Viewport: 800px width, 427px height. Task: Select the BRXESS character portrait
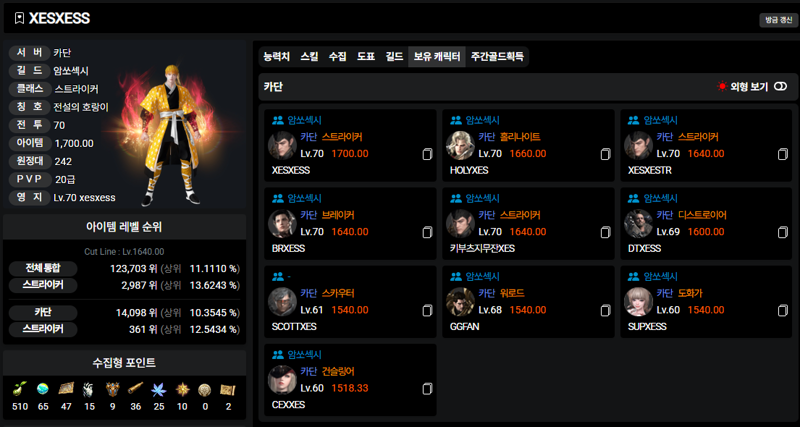coord(282,223)
